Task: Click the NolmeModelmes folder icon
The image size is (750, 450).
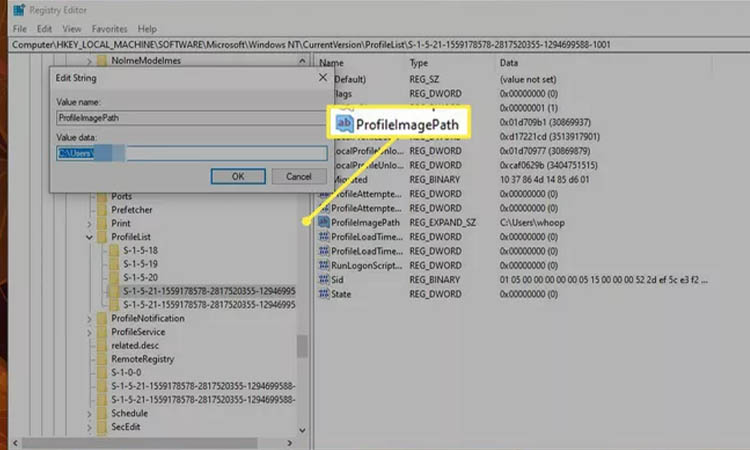Action: click(102, 60)
